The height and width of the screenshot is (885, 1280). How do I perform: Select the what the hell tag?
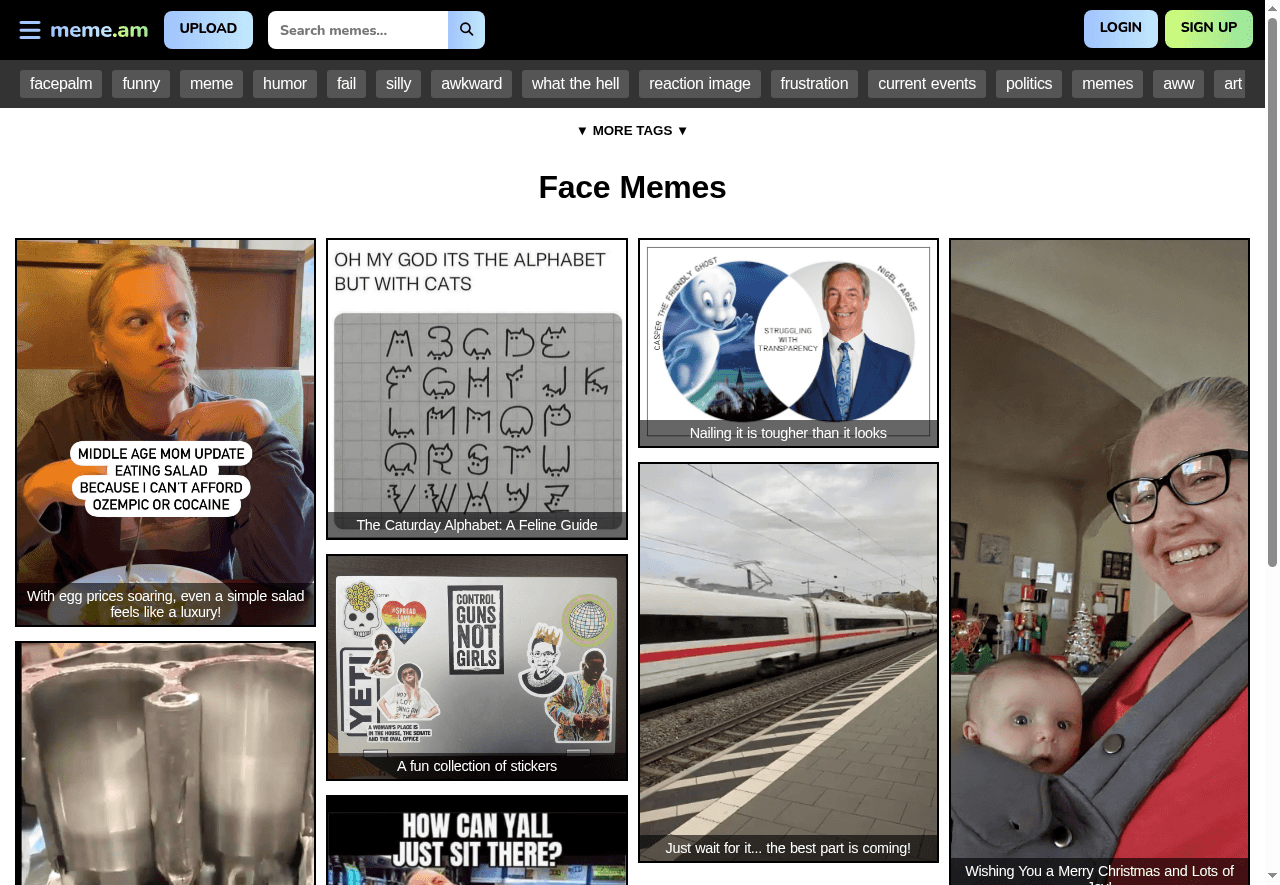[575, 84]
